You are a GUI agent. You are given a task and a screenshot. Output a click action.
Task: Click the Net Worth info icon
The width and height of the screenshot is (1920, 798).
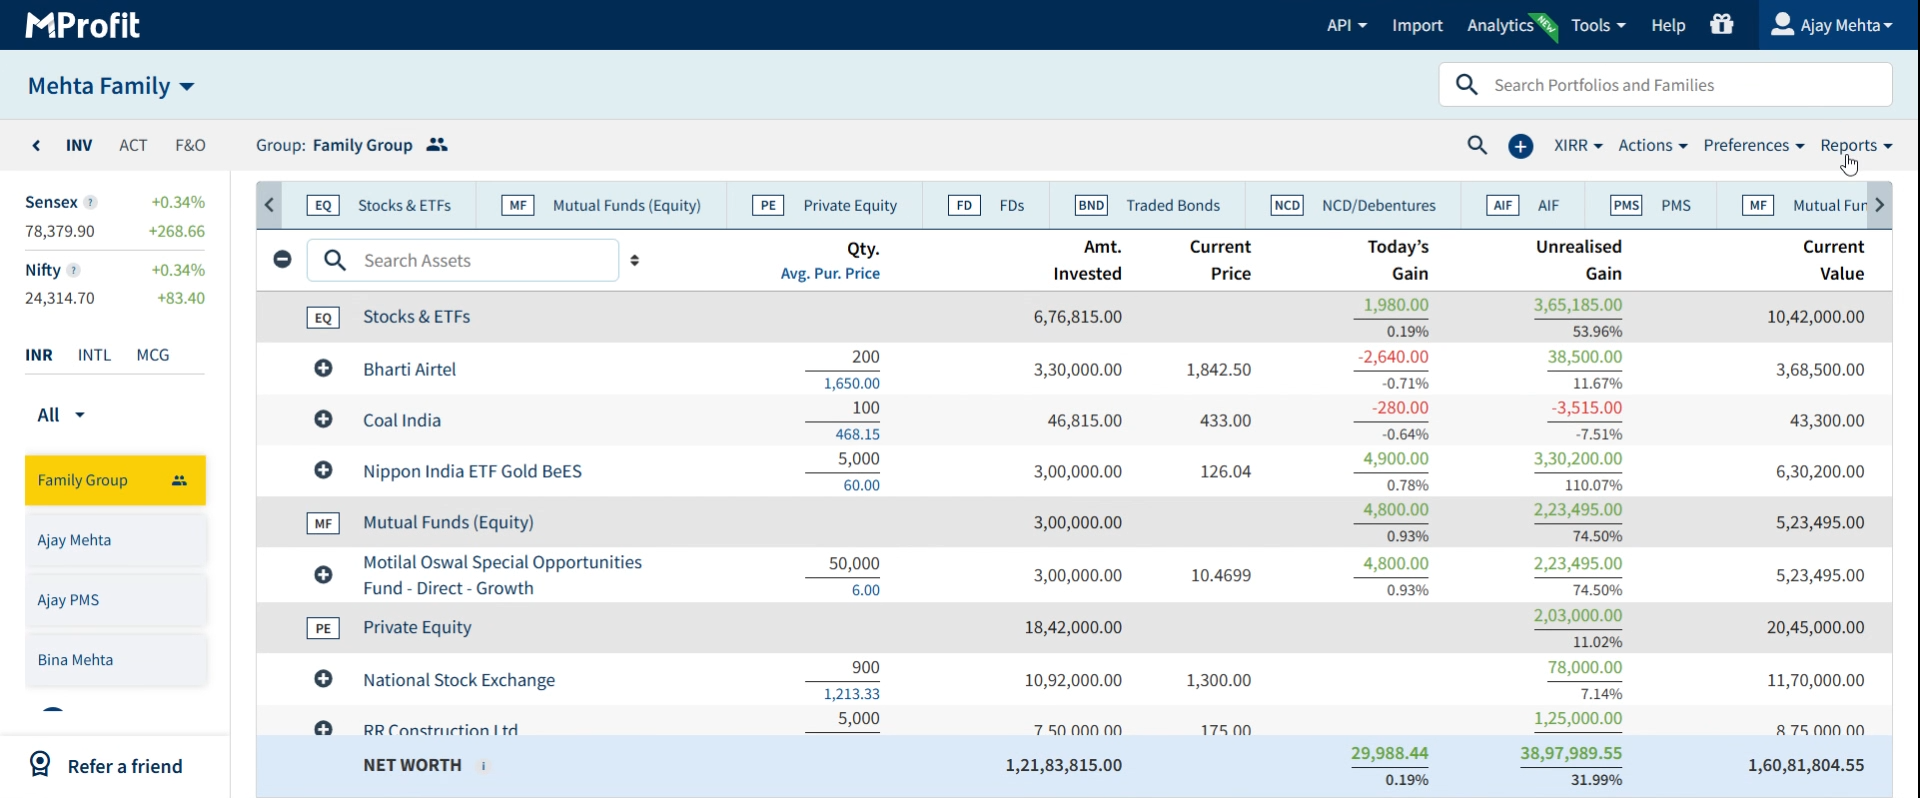[484, 766]
